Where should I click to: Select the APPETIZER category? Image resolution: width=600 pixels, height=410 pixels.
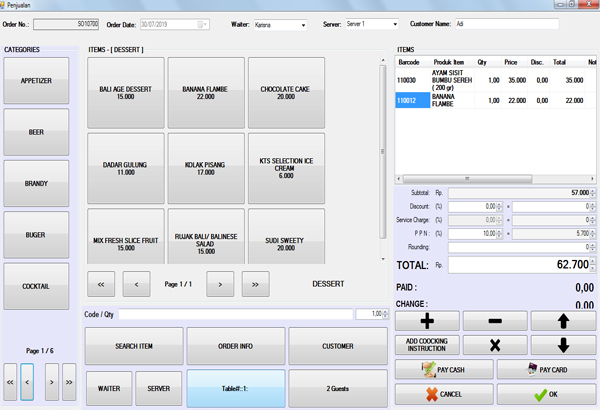click(x=37, y=80)
